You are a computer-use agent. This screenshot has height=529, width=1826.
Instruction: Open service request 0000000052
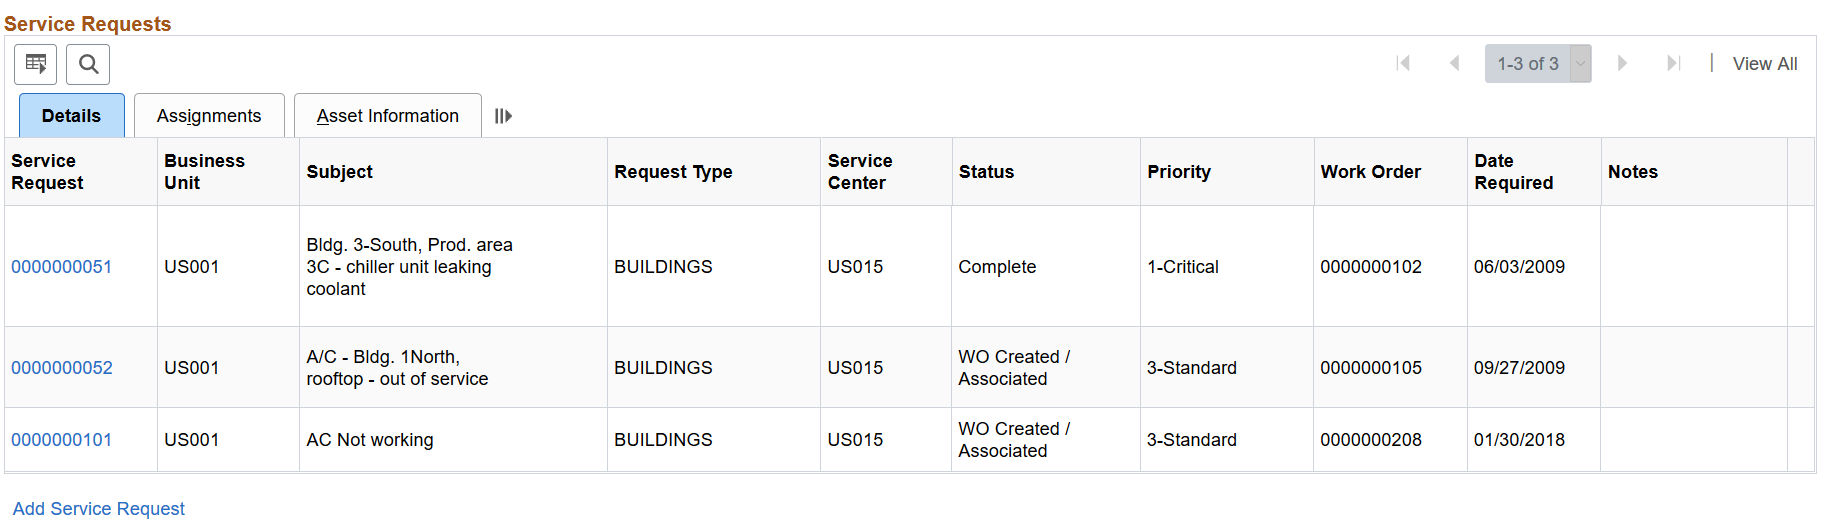62,368
